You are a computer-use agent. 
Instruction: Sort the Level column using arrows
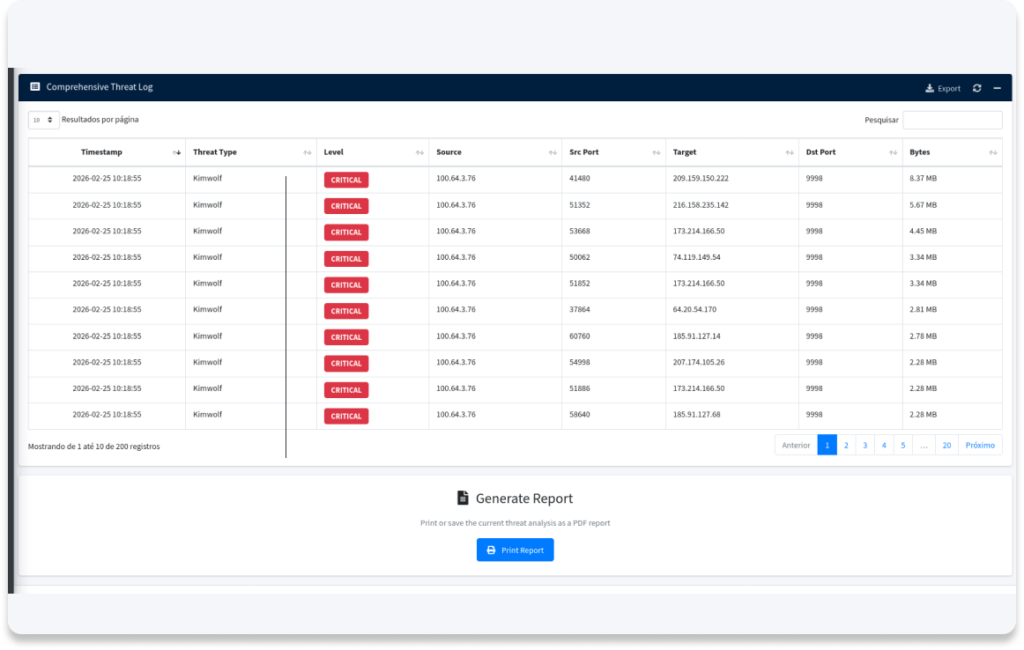(x=420, y=153)
